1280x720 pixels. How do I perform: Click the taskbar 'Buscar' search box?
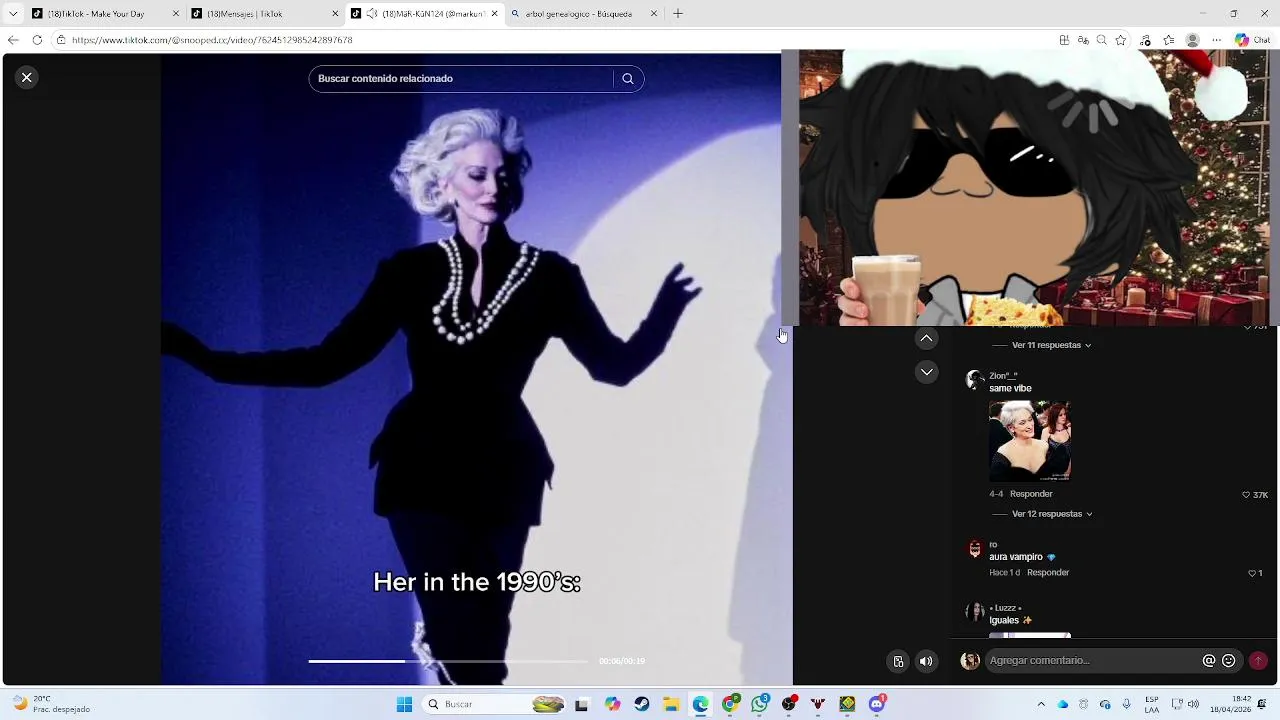(x=495, y=705)
